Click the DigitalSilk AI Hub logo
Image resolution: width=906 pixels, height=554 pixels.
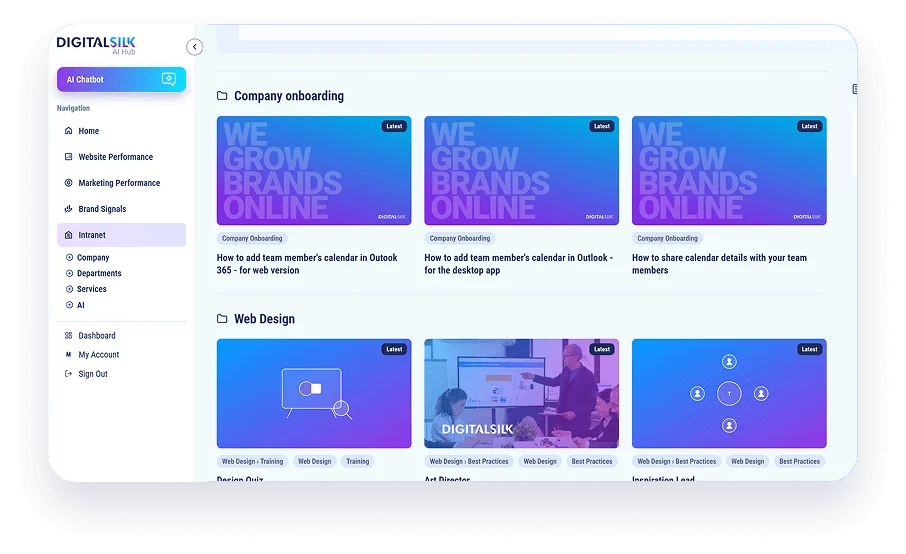(x=96, y=45)
